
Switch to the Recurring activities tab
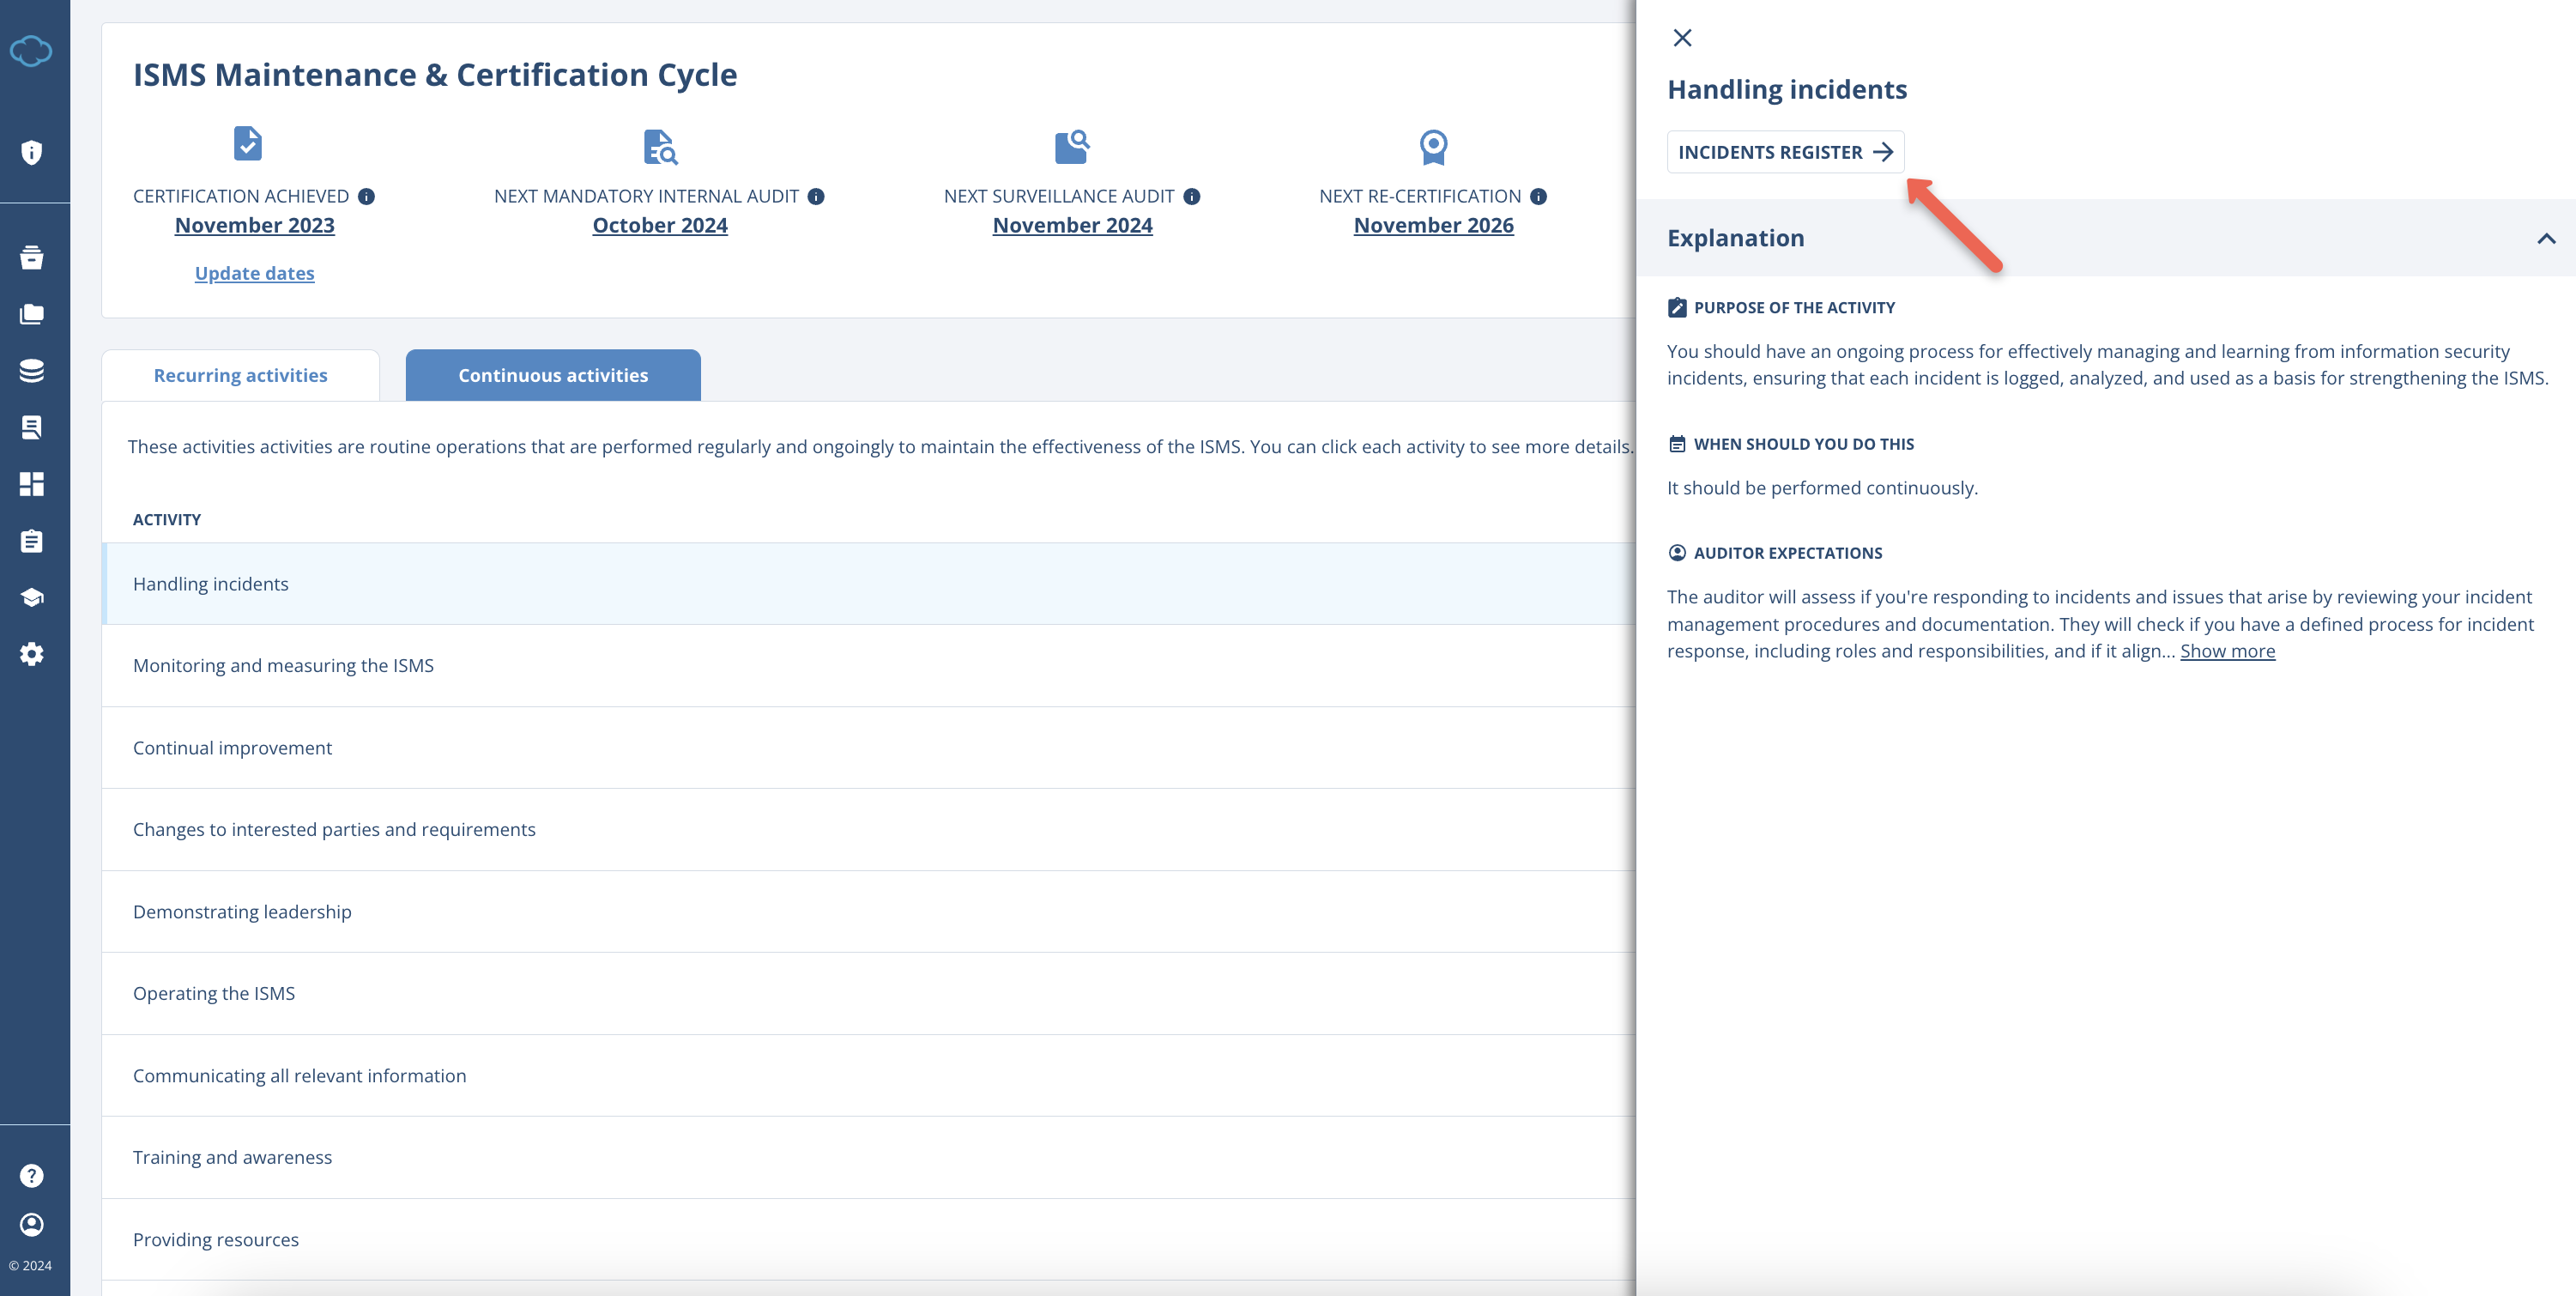click(240, 374)
